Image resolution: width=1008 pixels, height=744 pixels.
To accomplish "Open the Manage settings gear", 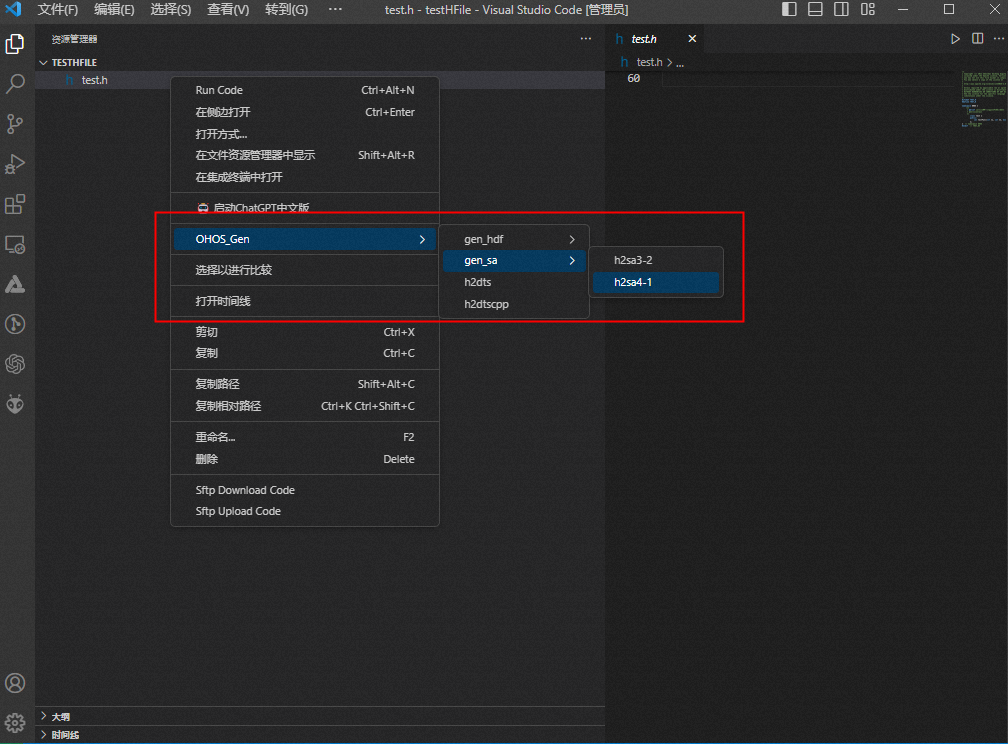I will (15, 722).
